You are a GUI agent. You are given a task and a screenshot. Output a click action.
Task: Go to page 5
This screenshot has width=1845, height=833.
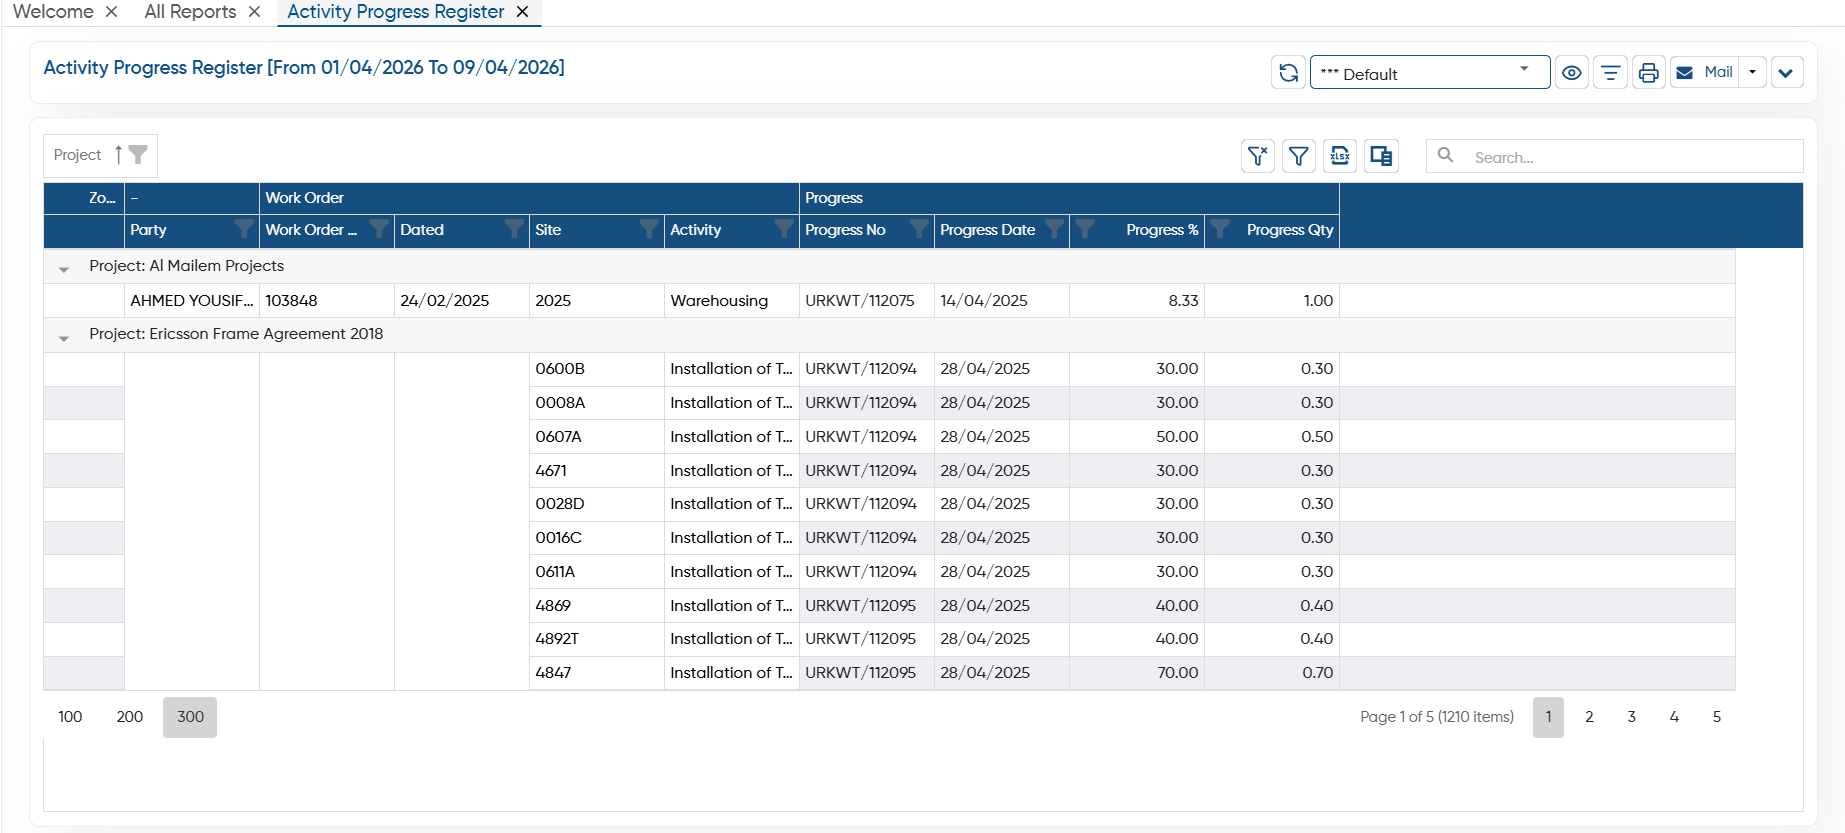pyautogui.click(x=1717, y=717)
